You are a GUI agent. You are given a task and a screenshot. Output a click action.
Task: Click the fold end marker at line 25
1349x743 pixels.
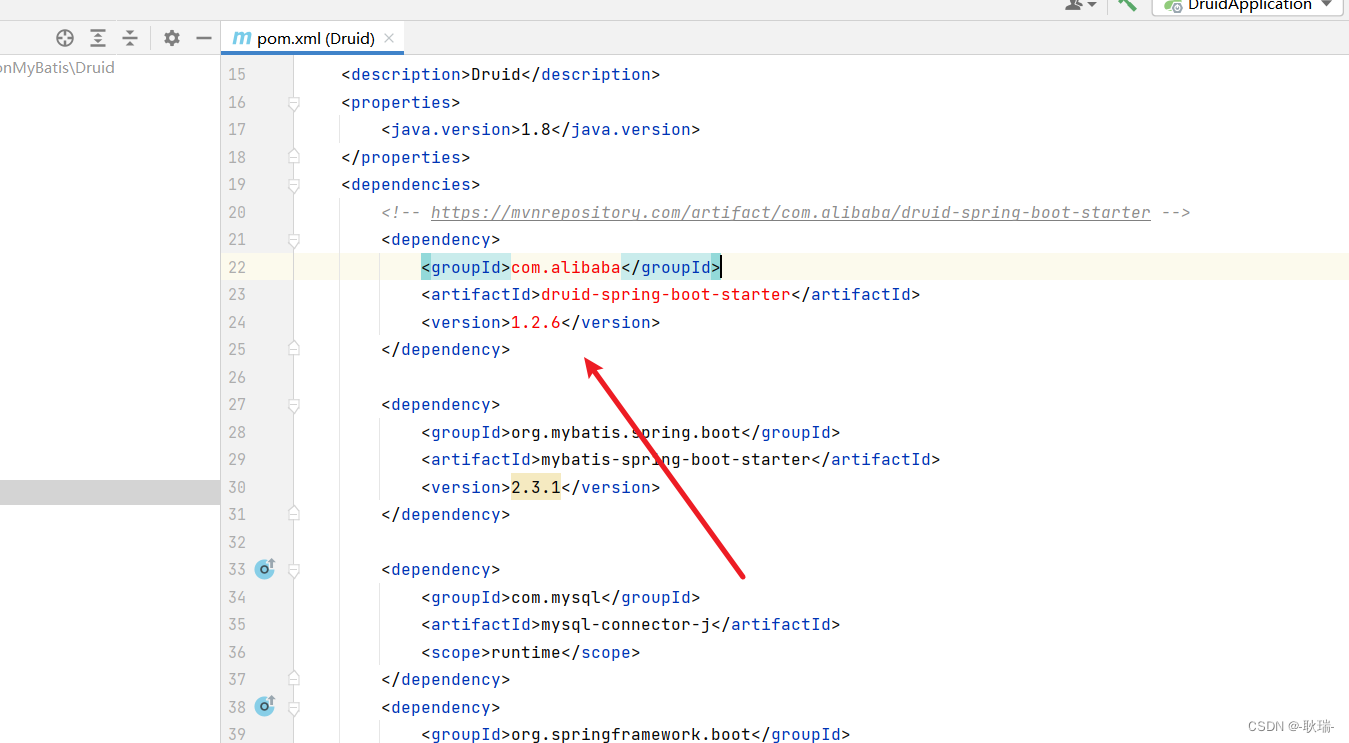click(x=294, y=349)
